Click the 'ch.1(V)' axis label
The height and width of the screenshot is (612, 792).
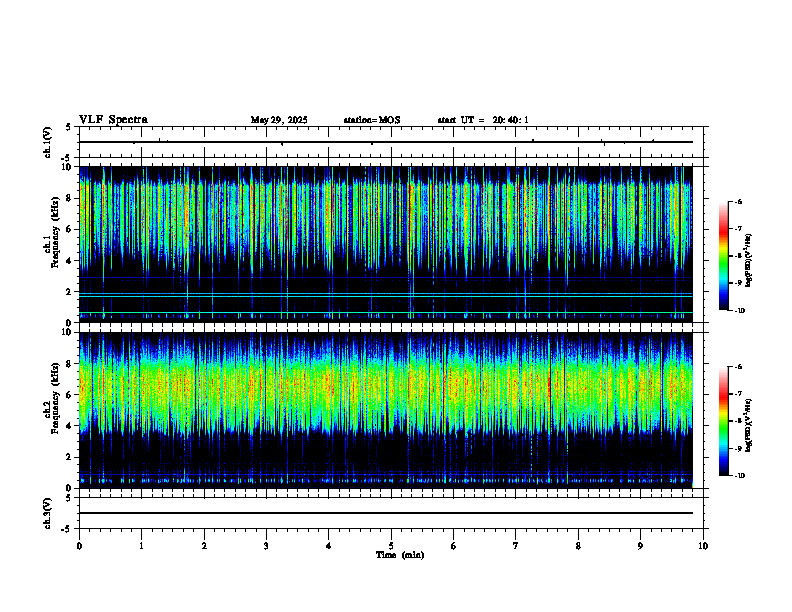click(48, 142)
